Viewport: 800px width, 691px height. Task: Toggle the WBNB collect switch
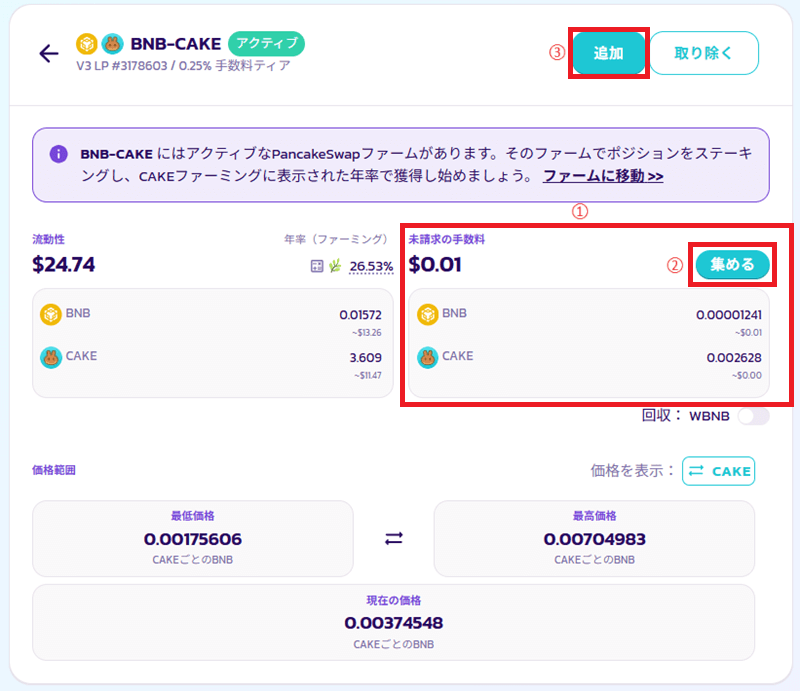coord(754,416)
